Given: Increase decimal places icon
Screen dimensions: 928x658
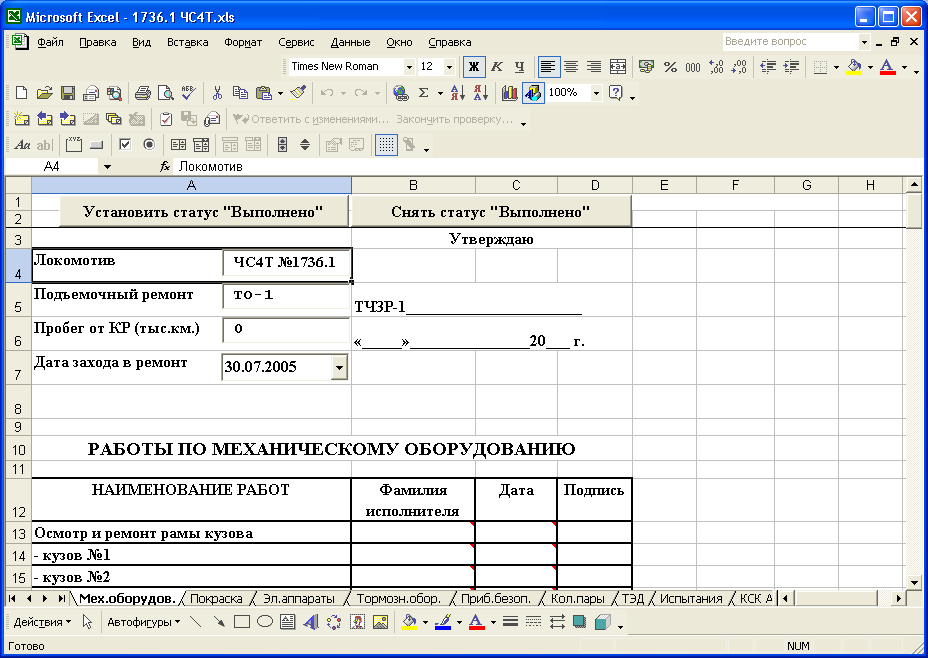Looking at the screenshot, I should (716, 66).
